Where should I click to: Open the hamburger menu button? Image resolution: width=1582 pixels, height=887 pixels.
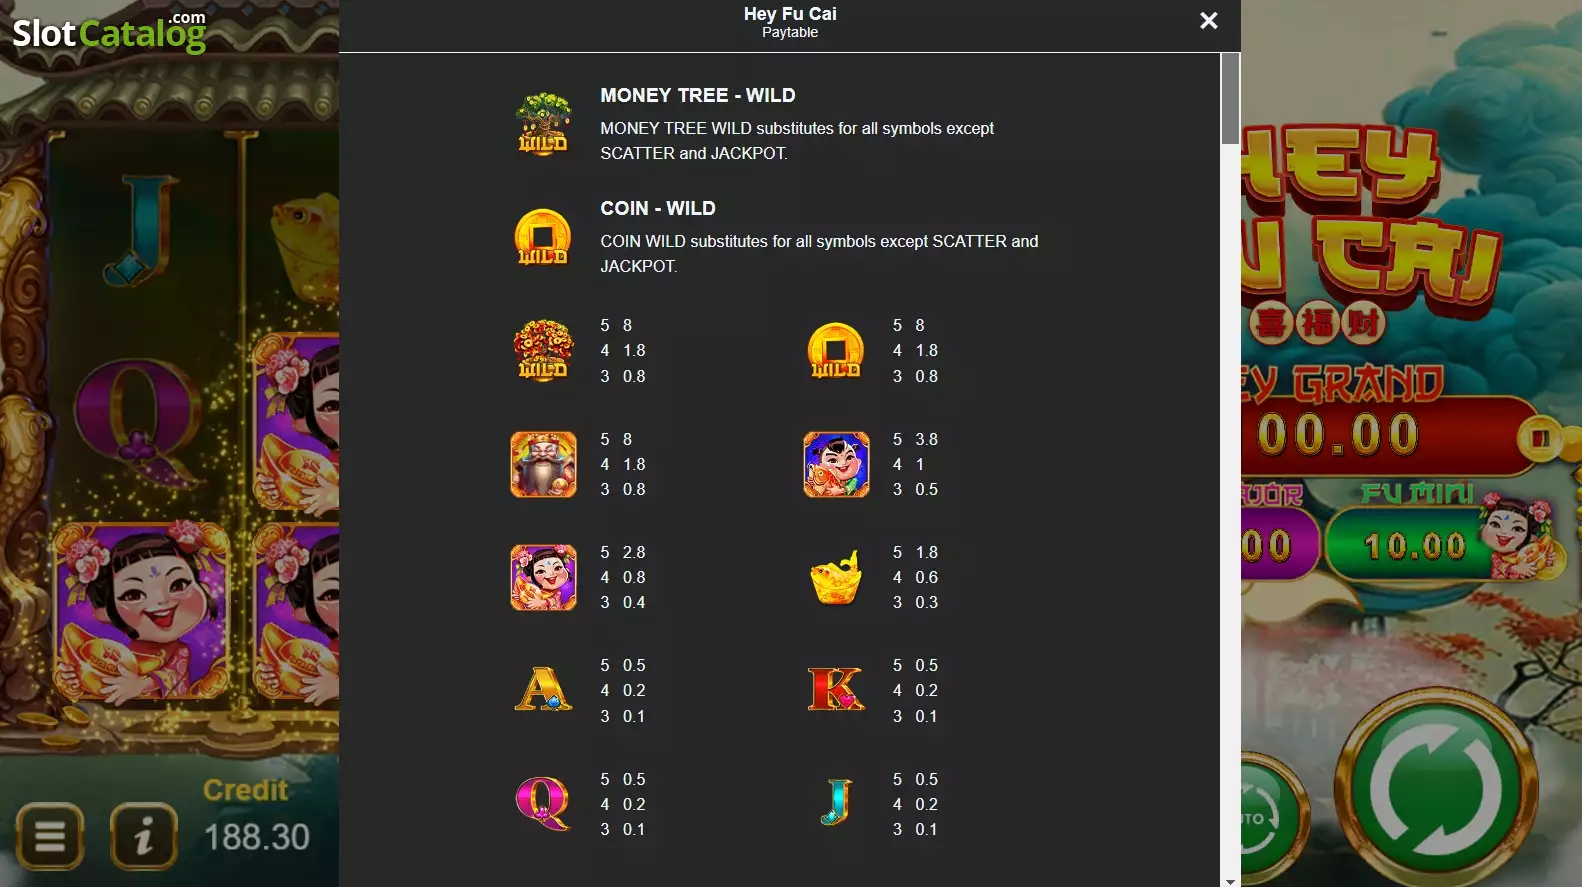[x=50, y=835]
